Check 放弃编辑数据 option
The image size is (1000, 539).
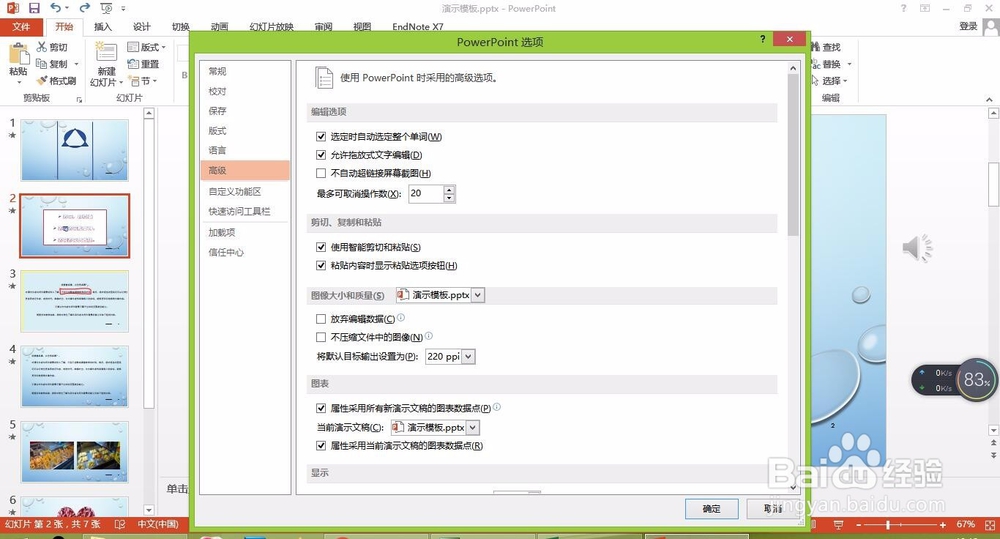pyautogui.click(x=321, y=319)
